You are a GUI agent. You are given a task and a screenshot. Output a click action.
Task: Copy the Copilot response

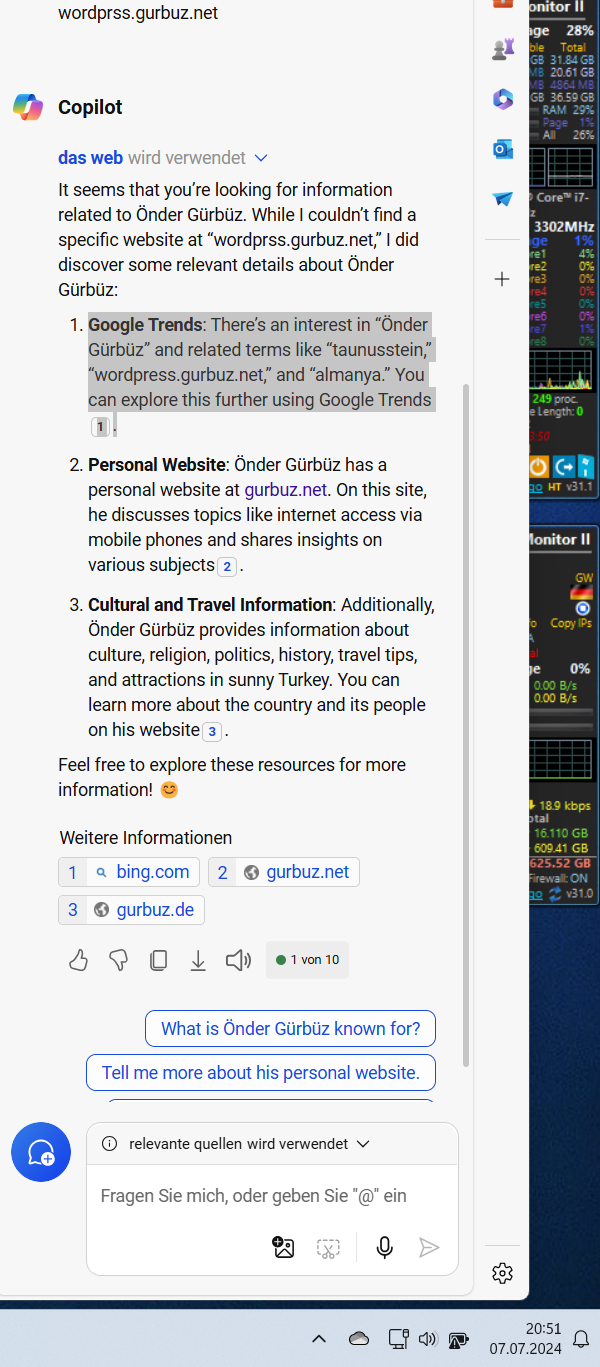click(158, 961)
